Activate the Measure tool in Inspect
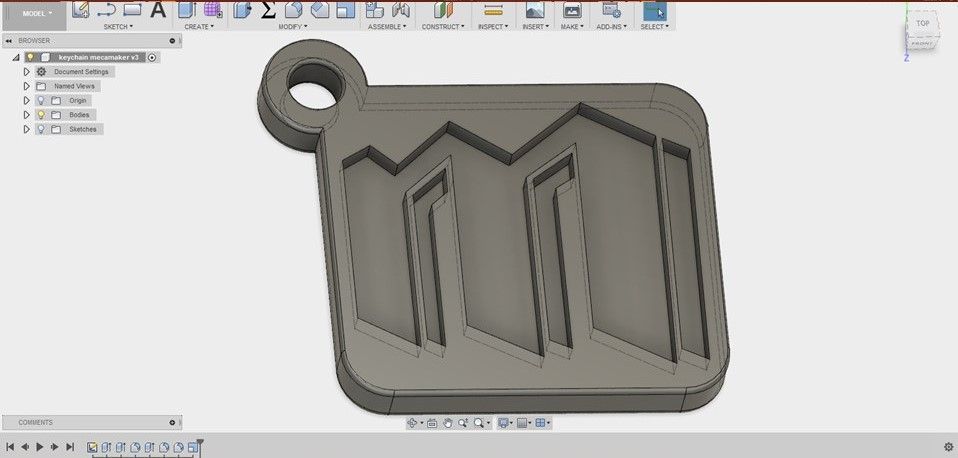Screen dimensions: 958x458 click(x=492, y=10)
